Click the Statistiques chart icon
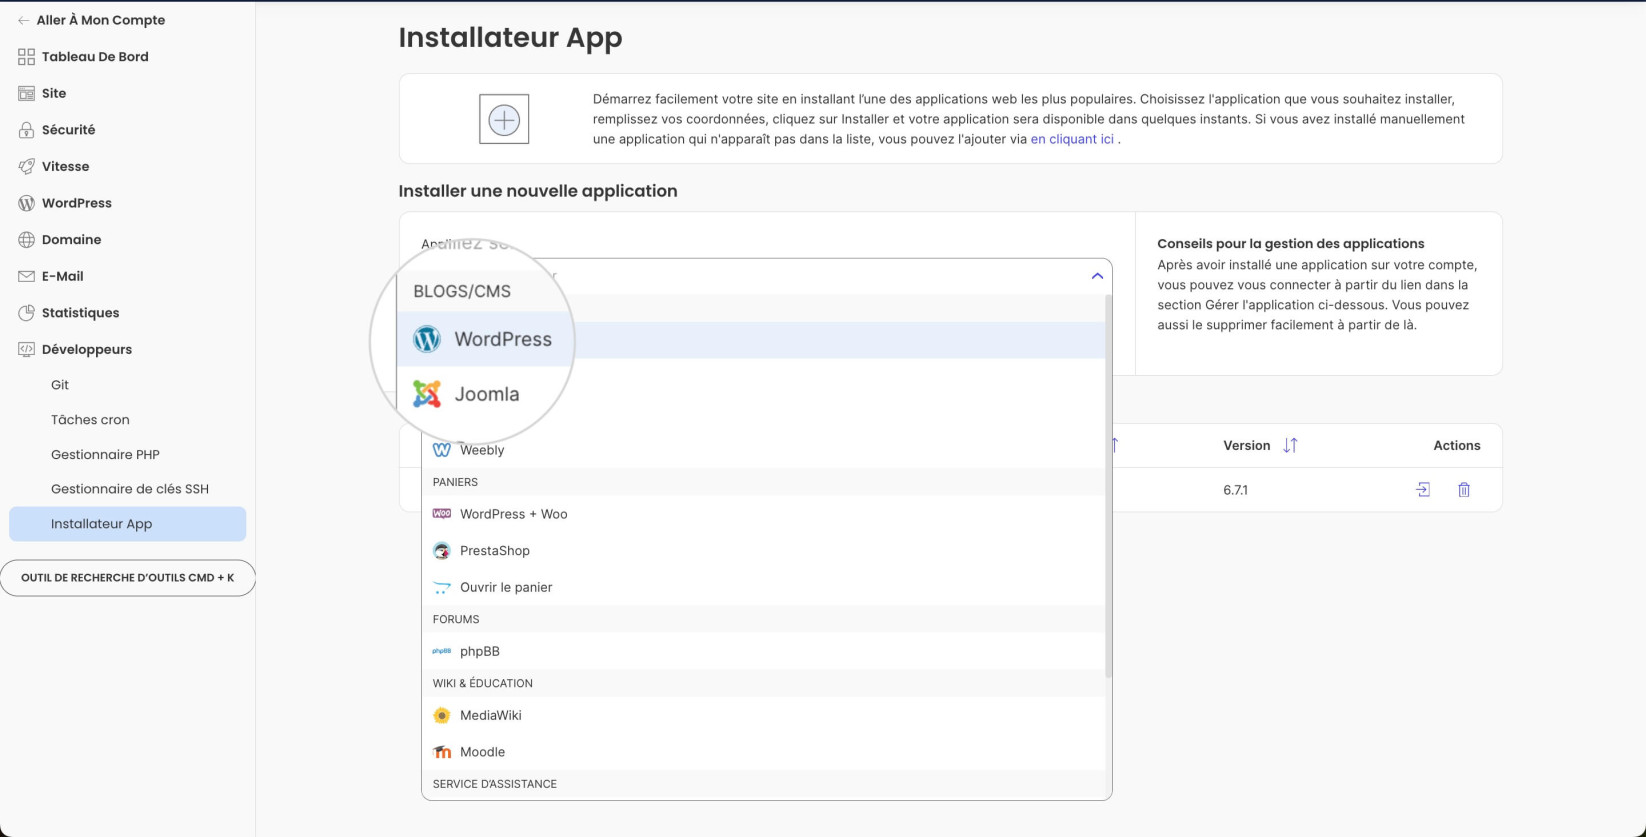 point(26,313)
